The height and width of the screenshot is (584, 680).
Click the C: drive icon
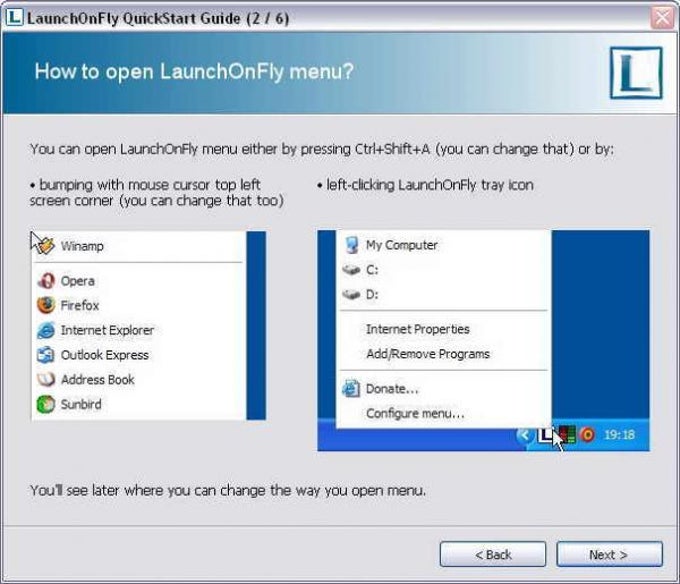(x=351, y=270)
